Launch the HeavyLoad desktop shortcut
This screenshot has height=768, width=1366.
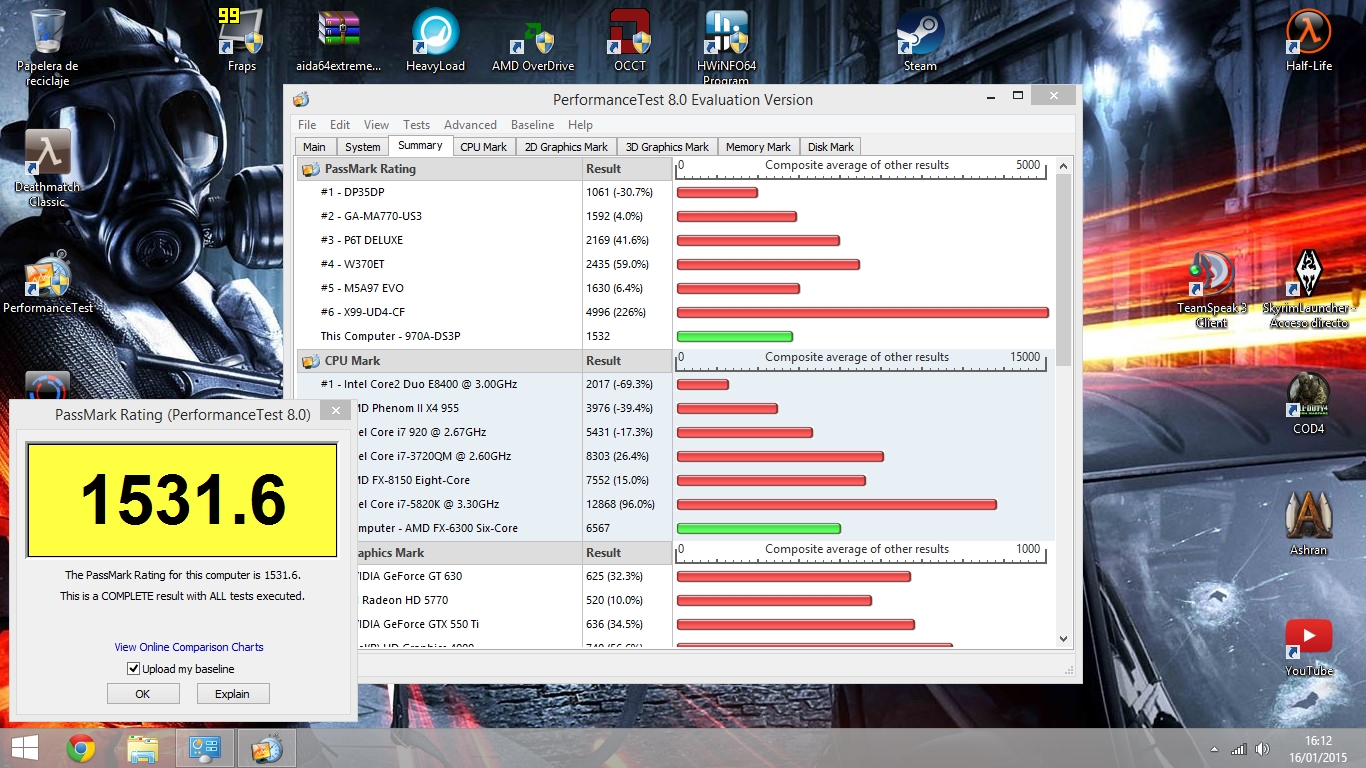pyautogui.click(x=435, y=40)
